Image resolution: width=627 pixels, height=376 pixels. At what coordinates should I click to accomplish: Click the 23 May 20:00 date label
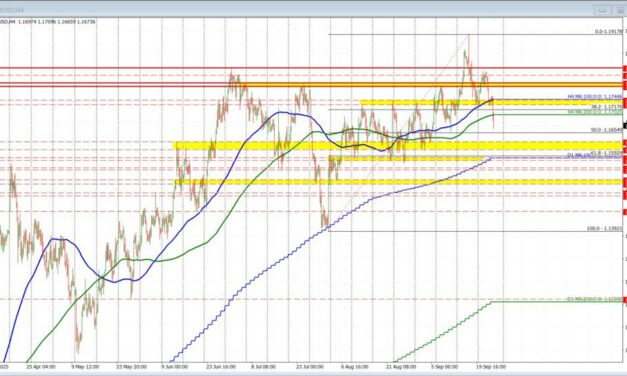pyautogui.click(x=131, y=366)
